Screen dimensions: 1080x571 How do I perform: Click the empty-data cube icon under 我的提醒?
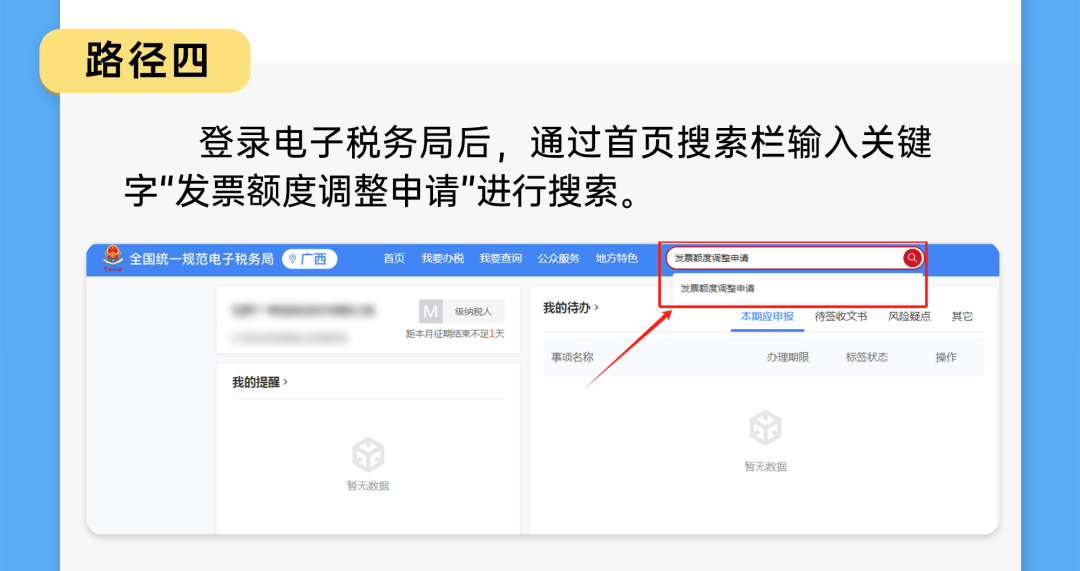click(368, 455)
